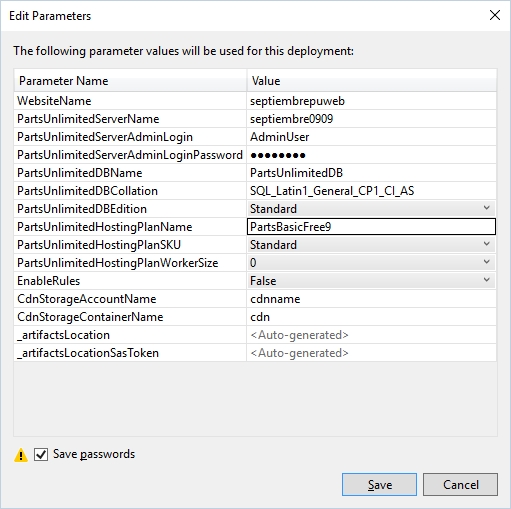Screen dimensions: 511x509
Task: Open the PartsUnlimitedHostingPlanWorkerSize dropdown
Action: pos(371,263)
